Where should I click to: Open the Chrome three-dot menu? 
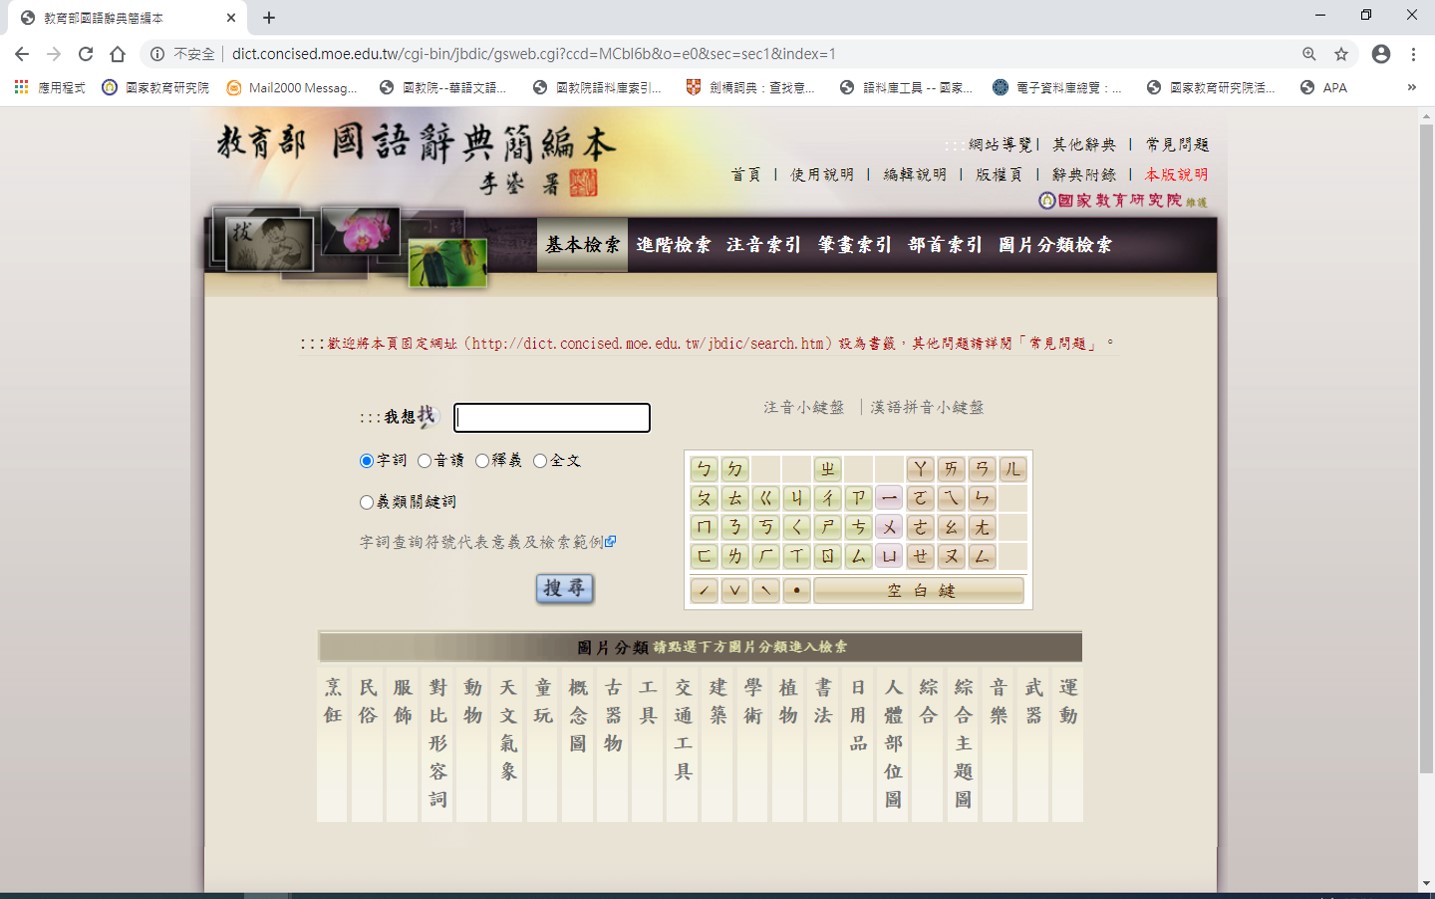pos(1413,54)
